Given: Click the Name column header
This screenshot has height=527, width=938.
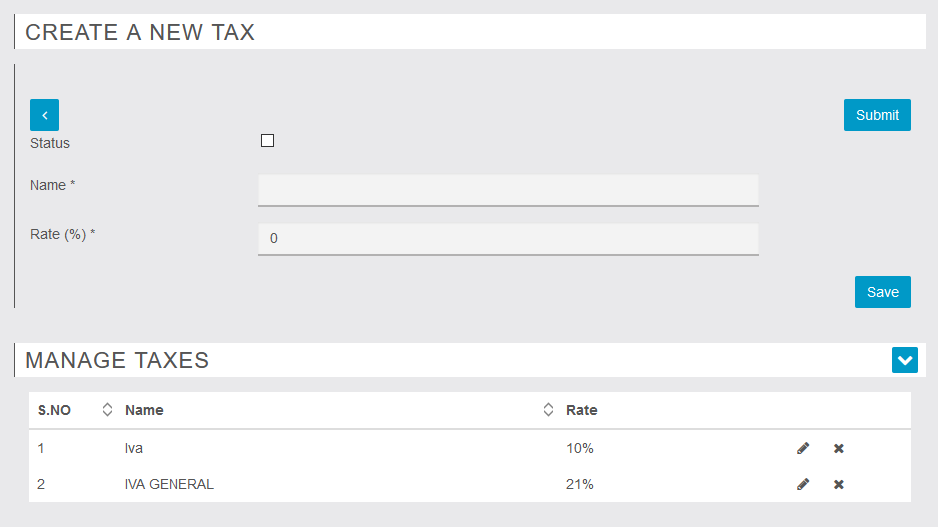Looking at the screenshot, I should pyautogui.click(x=144, y=410).
